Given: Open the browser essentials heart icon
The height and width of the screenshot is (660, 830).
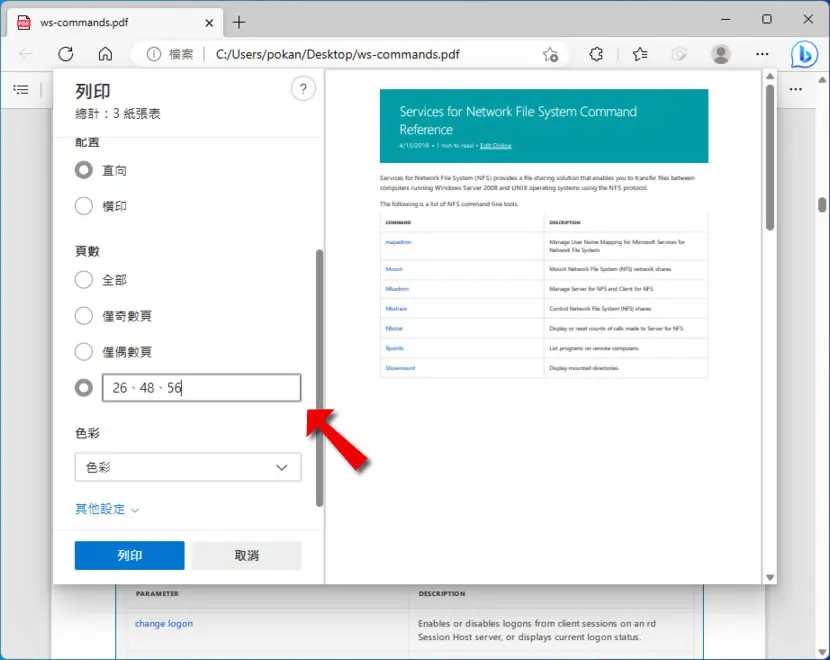Looking at the screenshot, I should tap(679, 54).
